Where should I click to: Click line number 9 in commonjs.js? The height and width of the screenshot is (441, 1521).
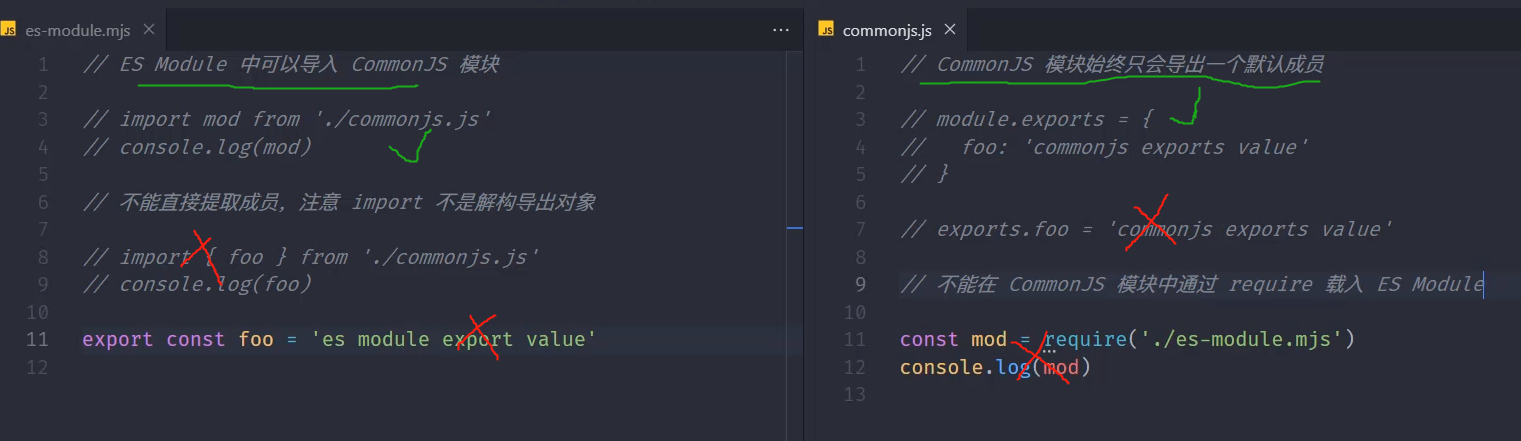860,284
